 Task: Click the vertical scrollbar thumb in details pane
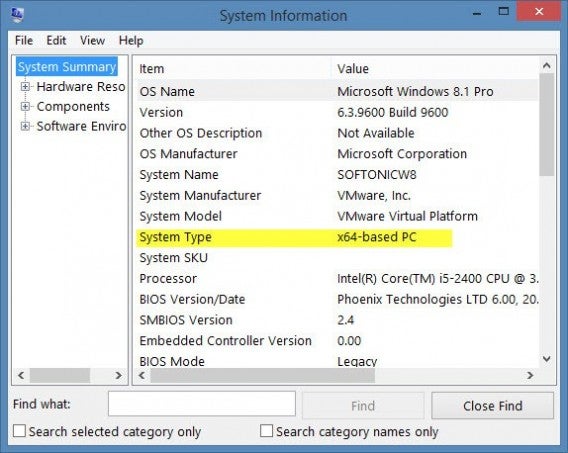(x=547, y=125)
